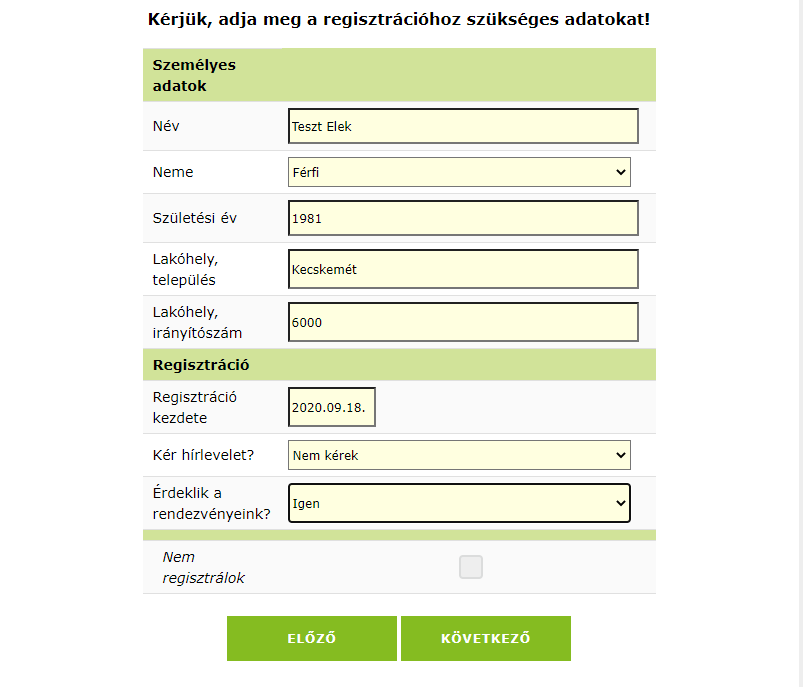Image resolution: width=803 pixels, height=687 pixels.
Task: Click the Születési év label
Action: click(195, 218)
